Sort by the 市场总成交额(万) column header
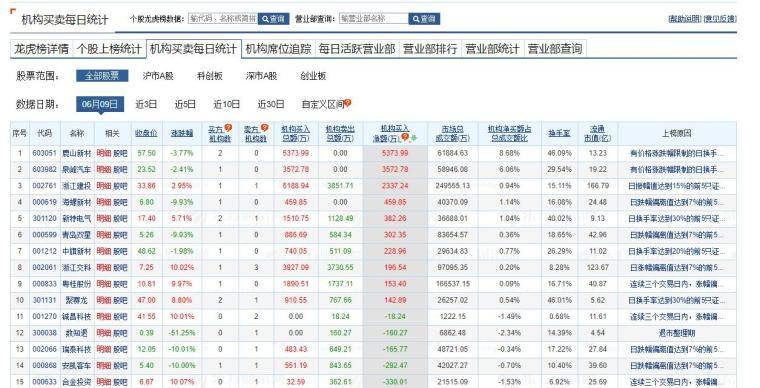Image resolution: width=760 pixels, height=388 pixels. pyautogui.click(x=453, y=134)
